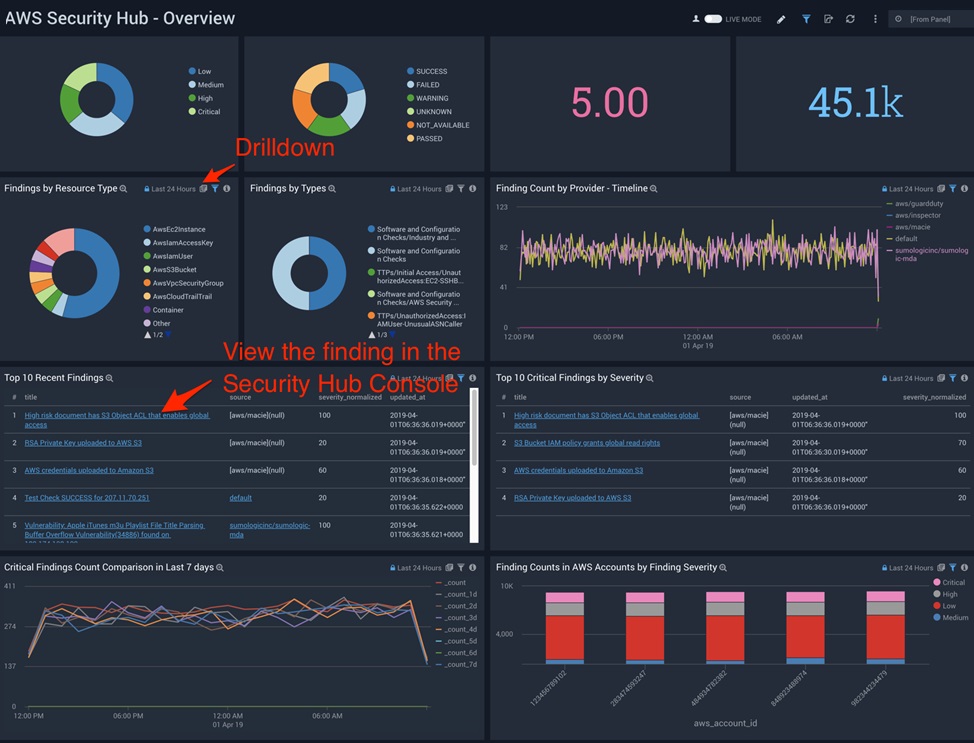
Task: Toggle the Low series in severity donut legend
Action: (200, 71)
